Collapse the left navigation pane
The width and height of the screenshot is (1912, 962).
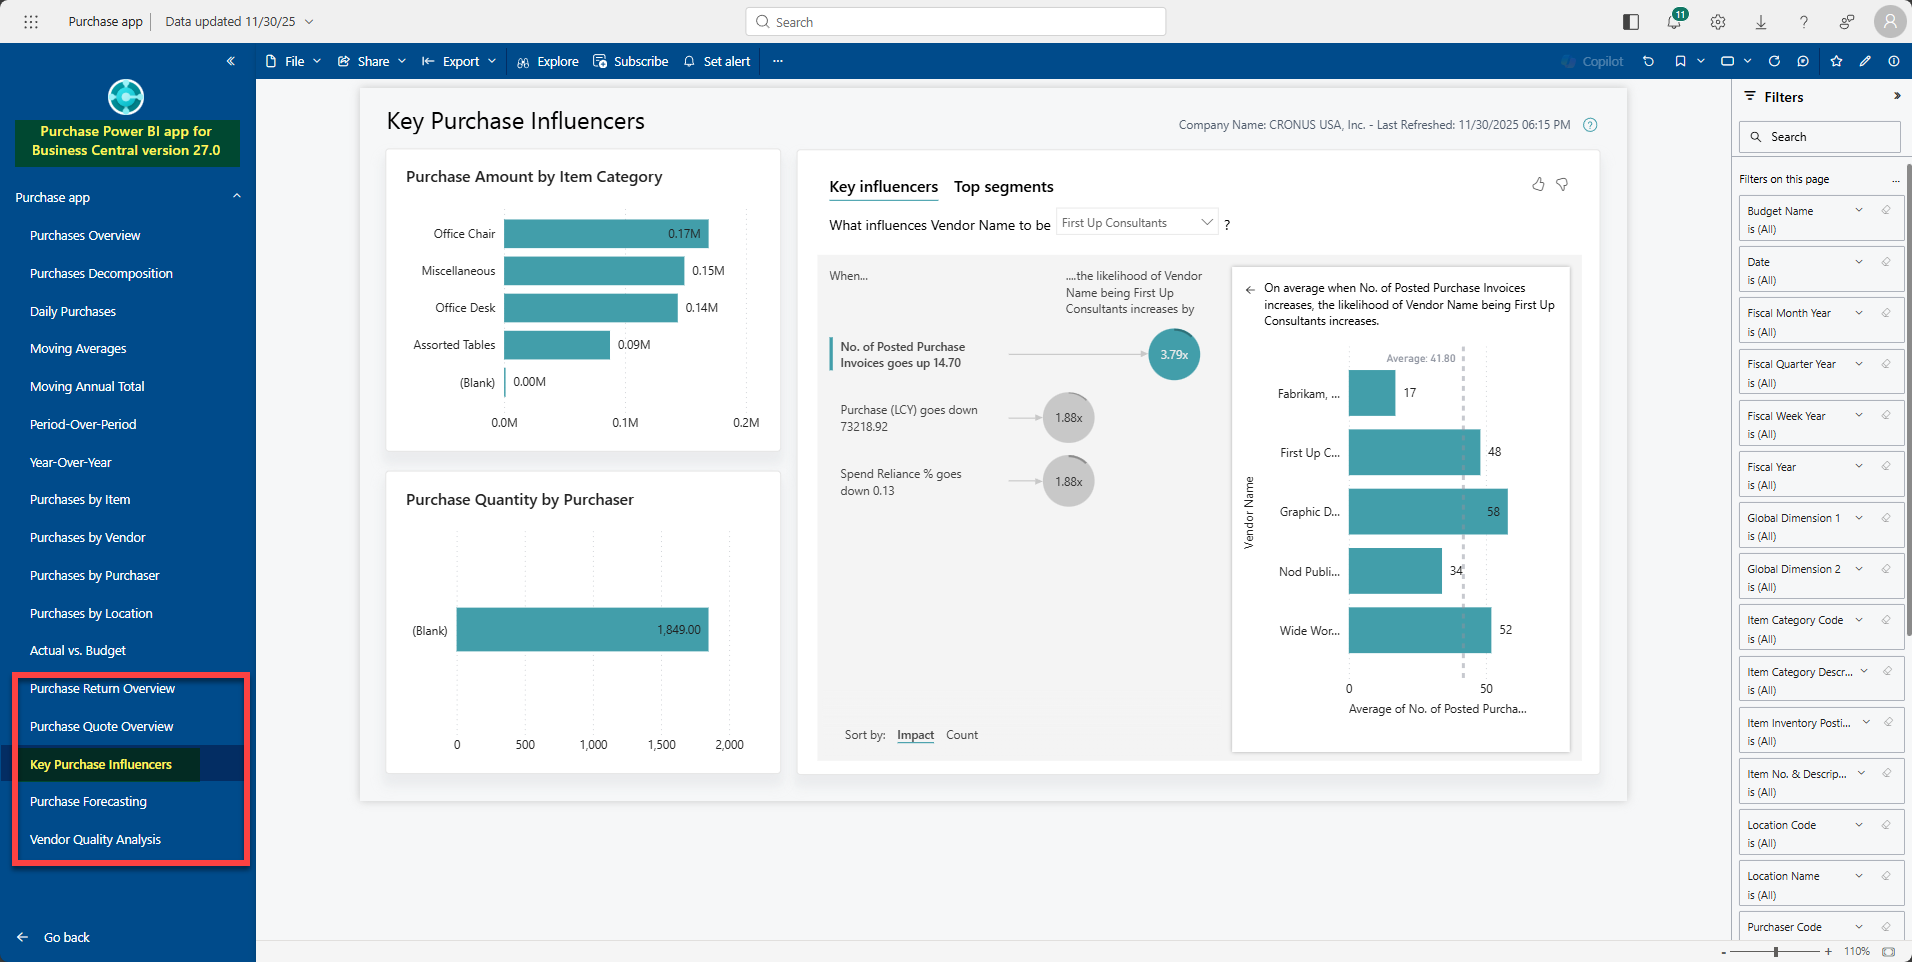pos(231,61)
